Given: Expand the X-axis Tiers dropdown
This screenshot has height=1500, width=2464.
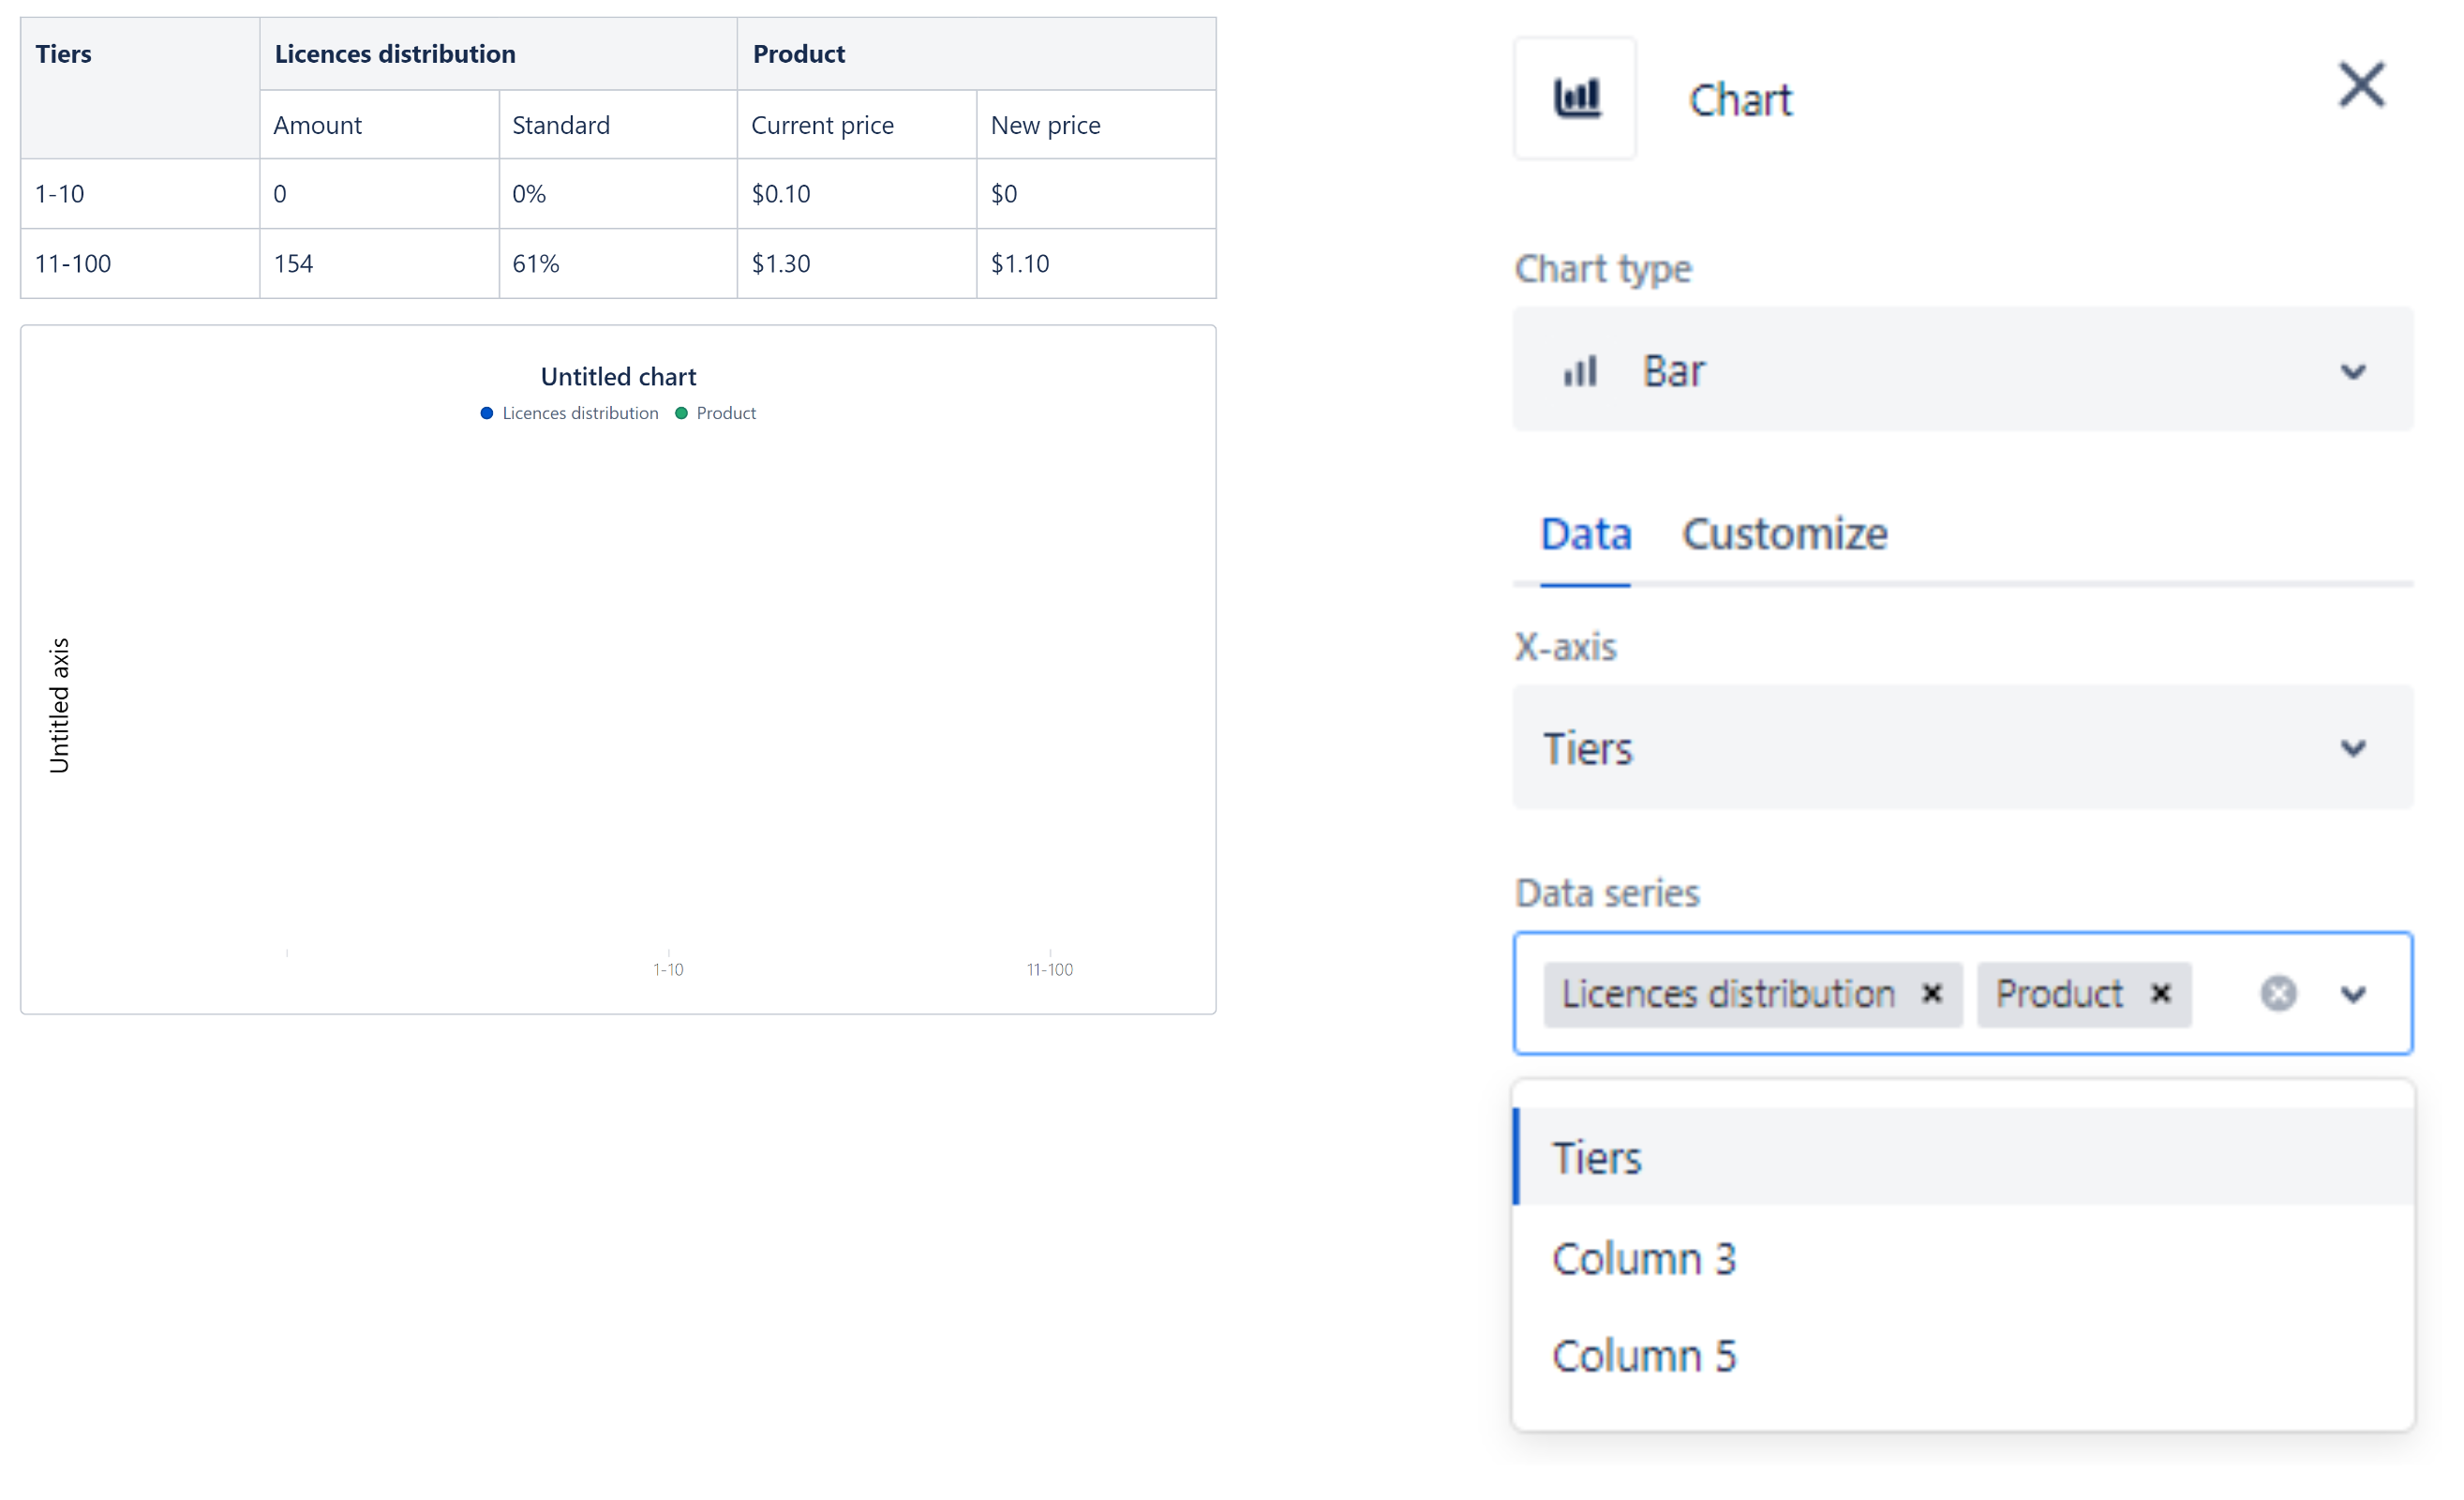Looking at the screenshot, I should (1962, 747).
